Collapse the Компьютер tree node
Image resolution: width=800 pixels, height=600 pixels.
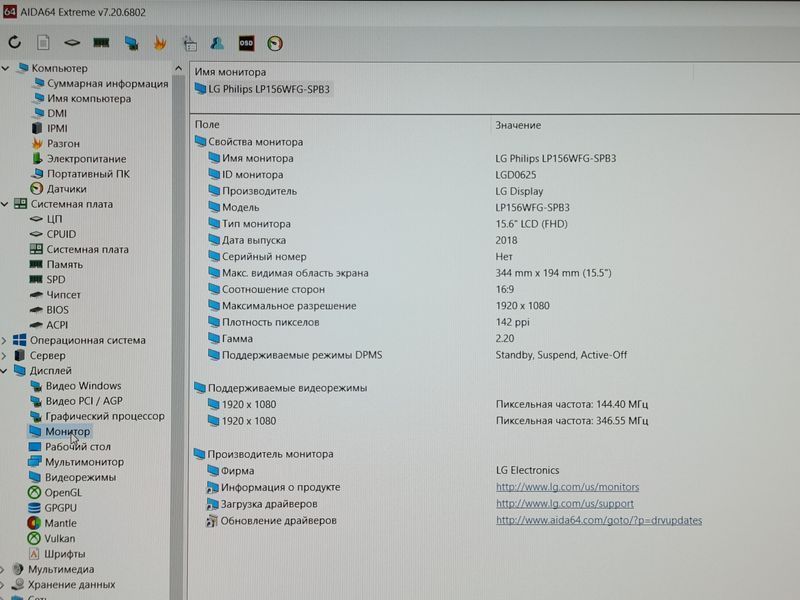(5, 68)
